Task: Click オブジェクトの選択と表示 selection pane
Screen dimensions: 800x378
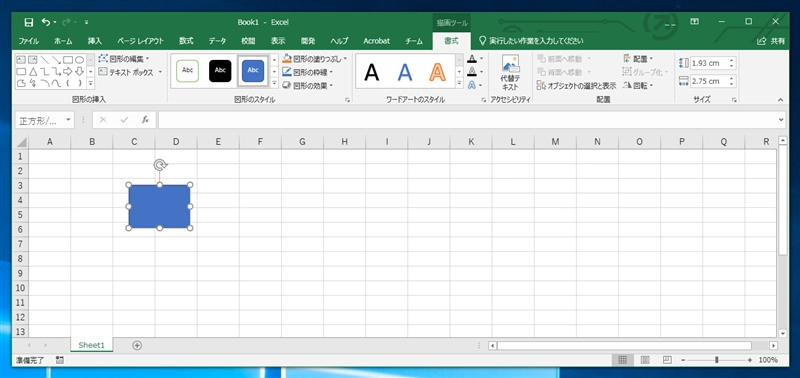Action: click(577, 86)
